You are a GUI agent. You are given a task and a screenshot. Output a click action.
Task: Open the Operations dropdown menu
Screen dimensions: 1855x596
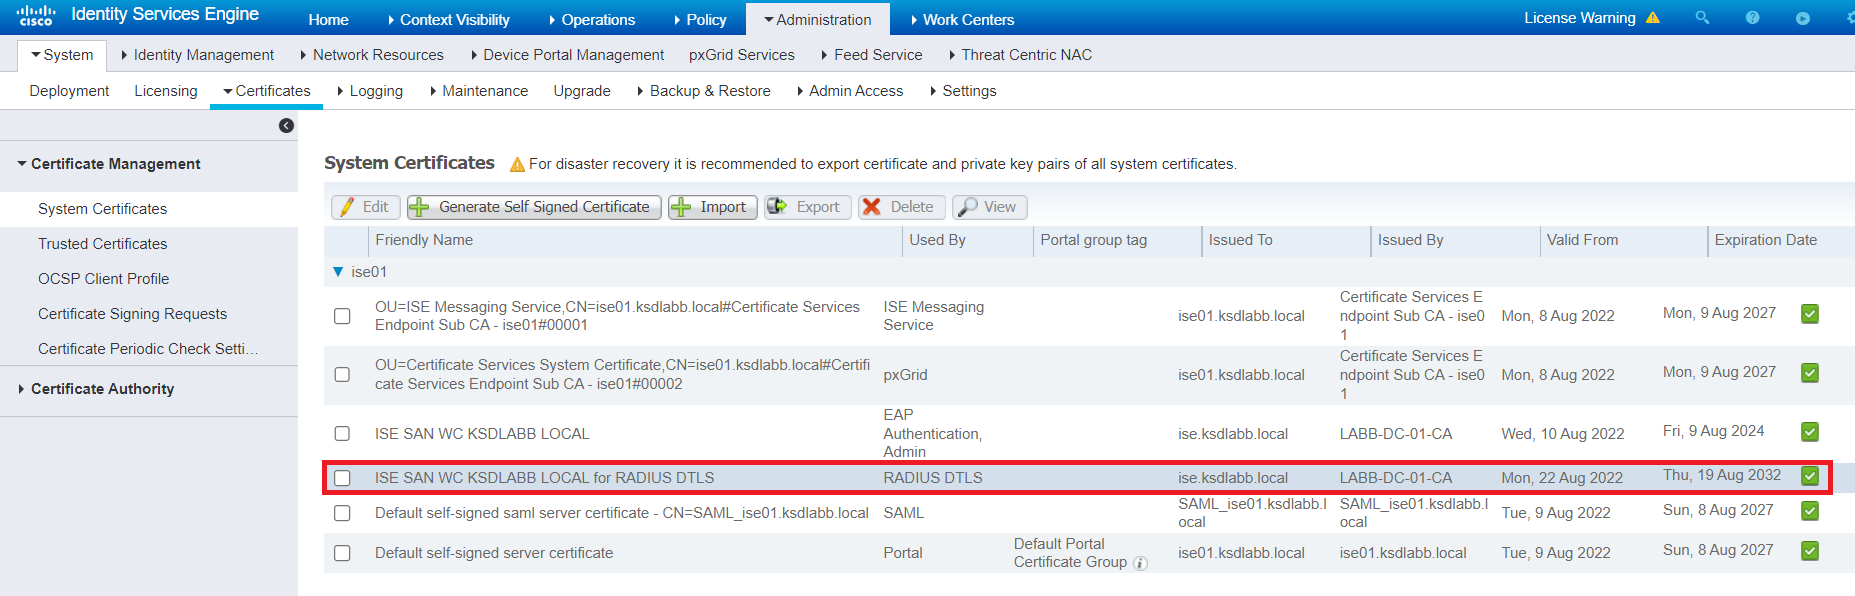coord(591,19)
